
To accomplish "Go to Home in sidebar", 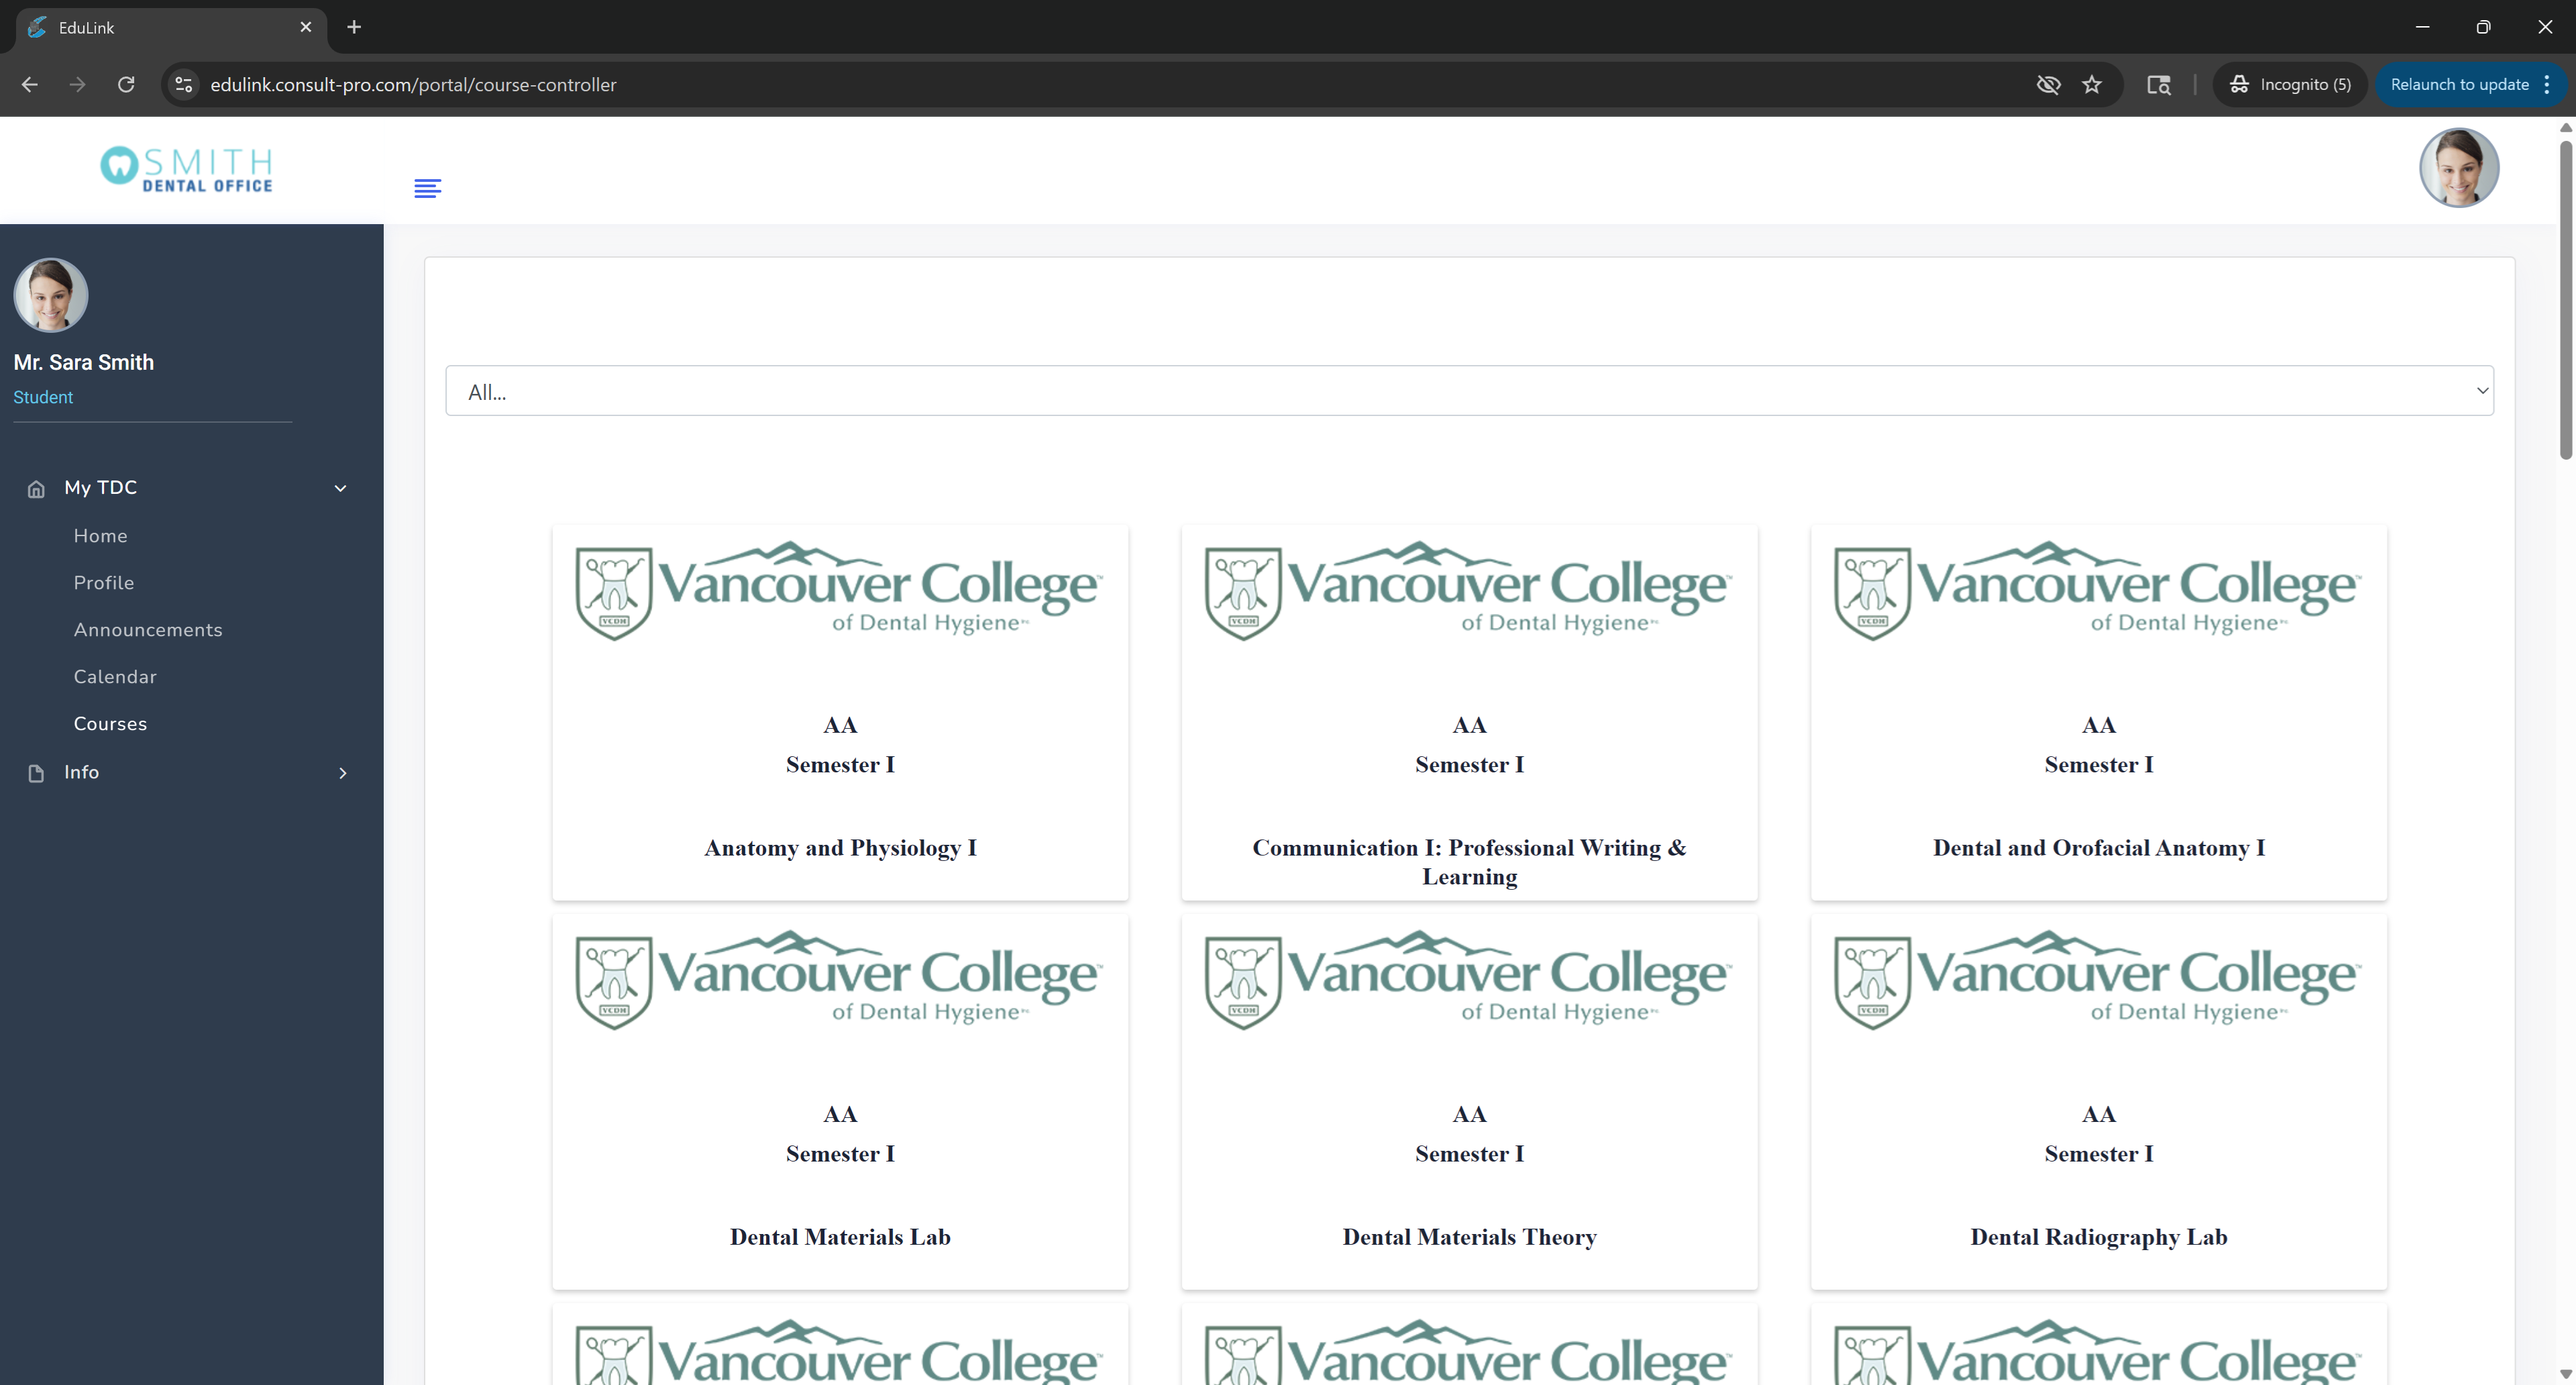I will point(100,536).
